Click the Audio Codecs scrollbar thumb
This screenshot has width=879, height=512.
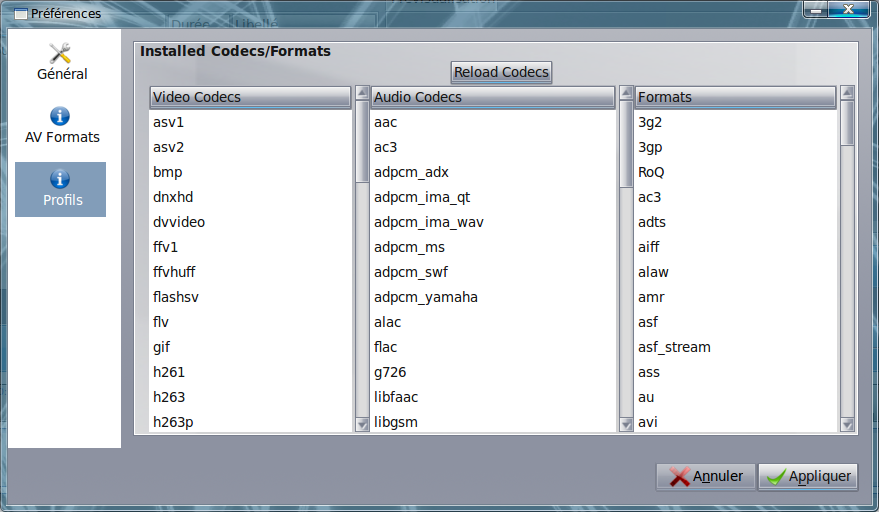click(626, 144)
